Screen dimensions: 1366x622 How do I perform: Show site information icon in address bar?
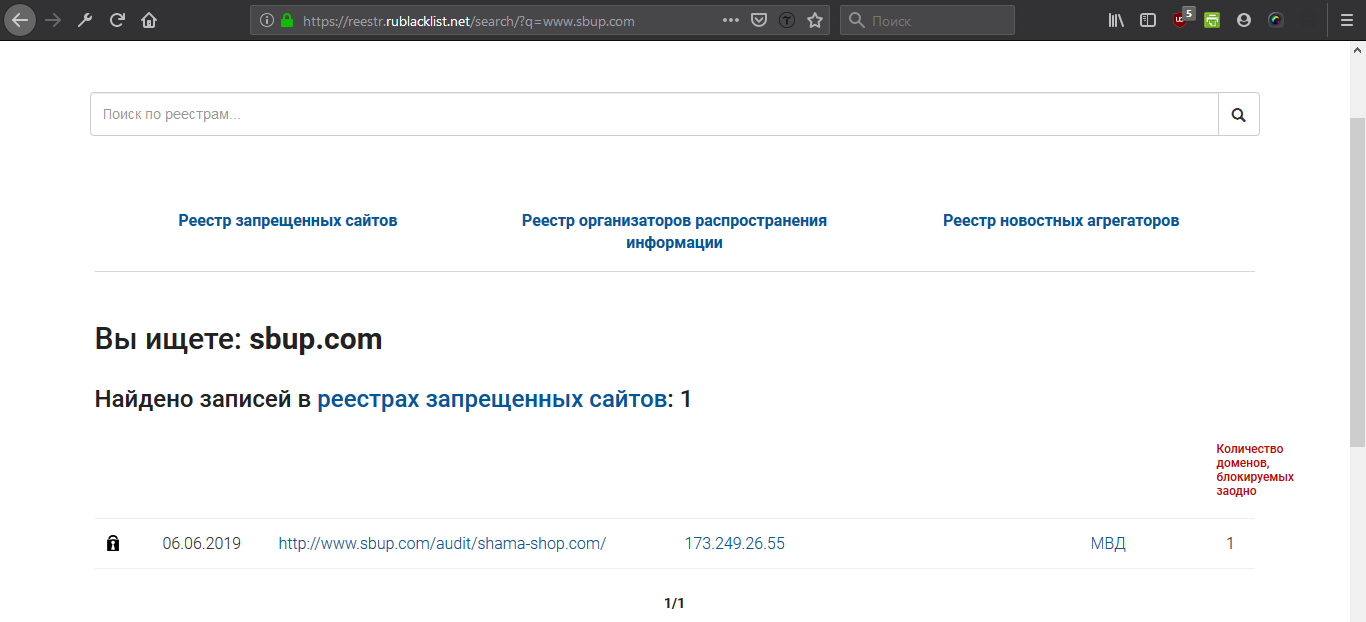(x=267, y=20)
